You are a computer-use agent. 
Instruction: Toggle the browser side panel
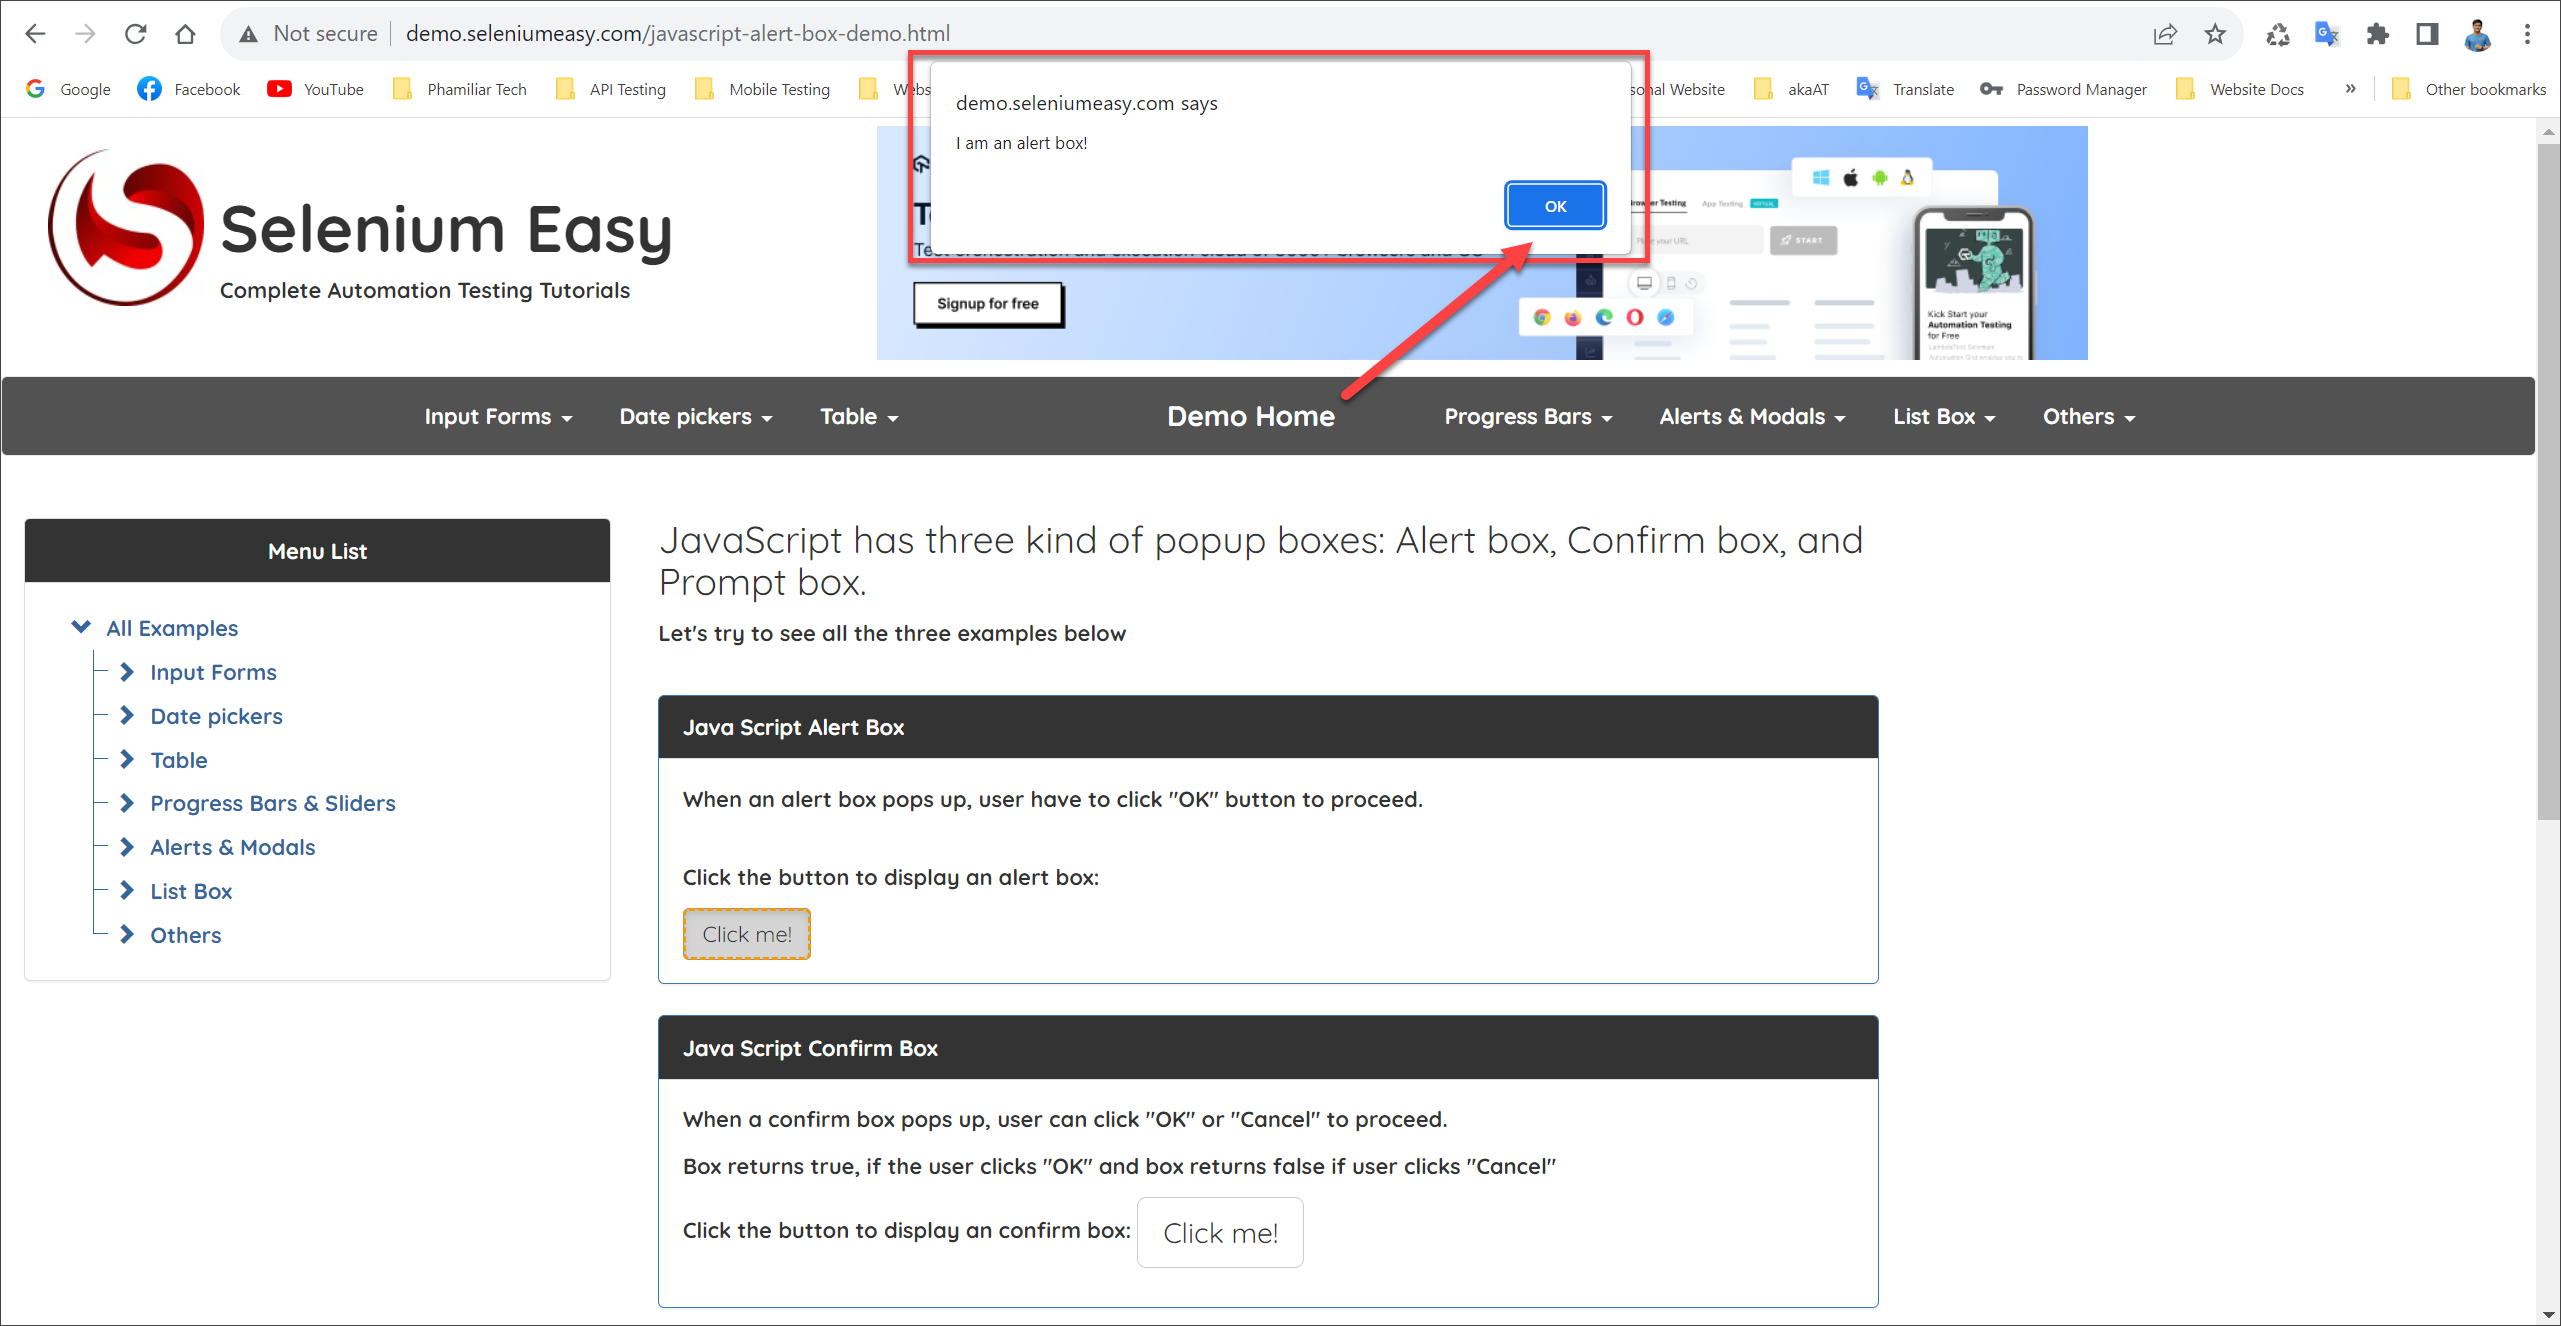point(2427,34)
